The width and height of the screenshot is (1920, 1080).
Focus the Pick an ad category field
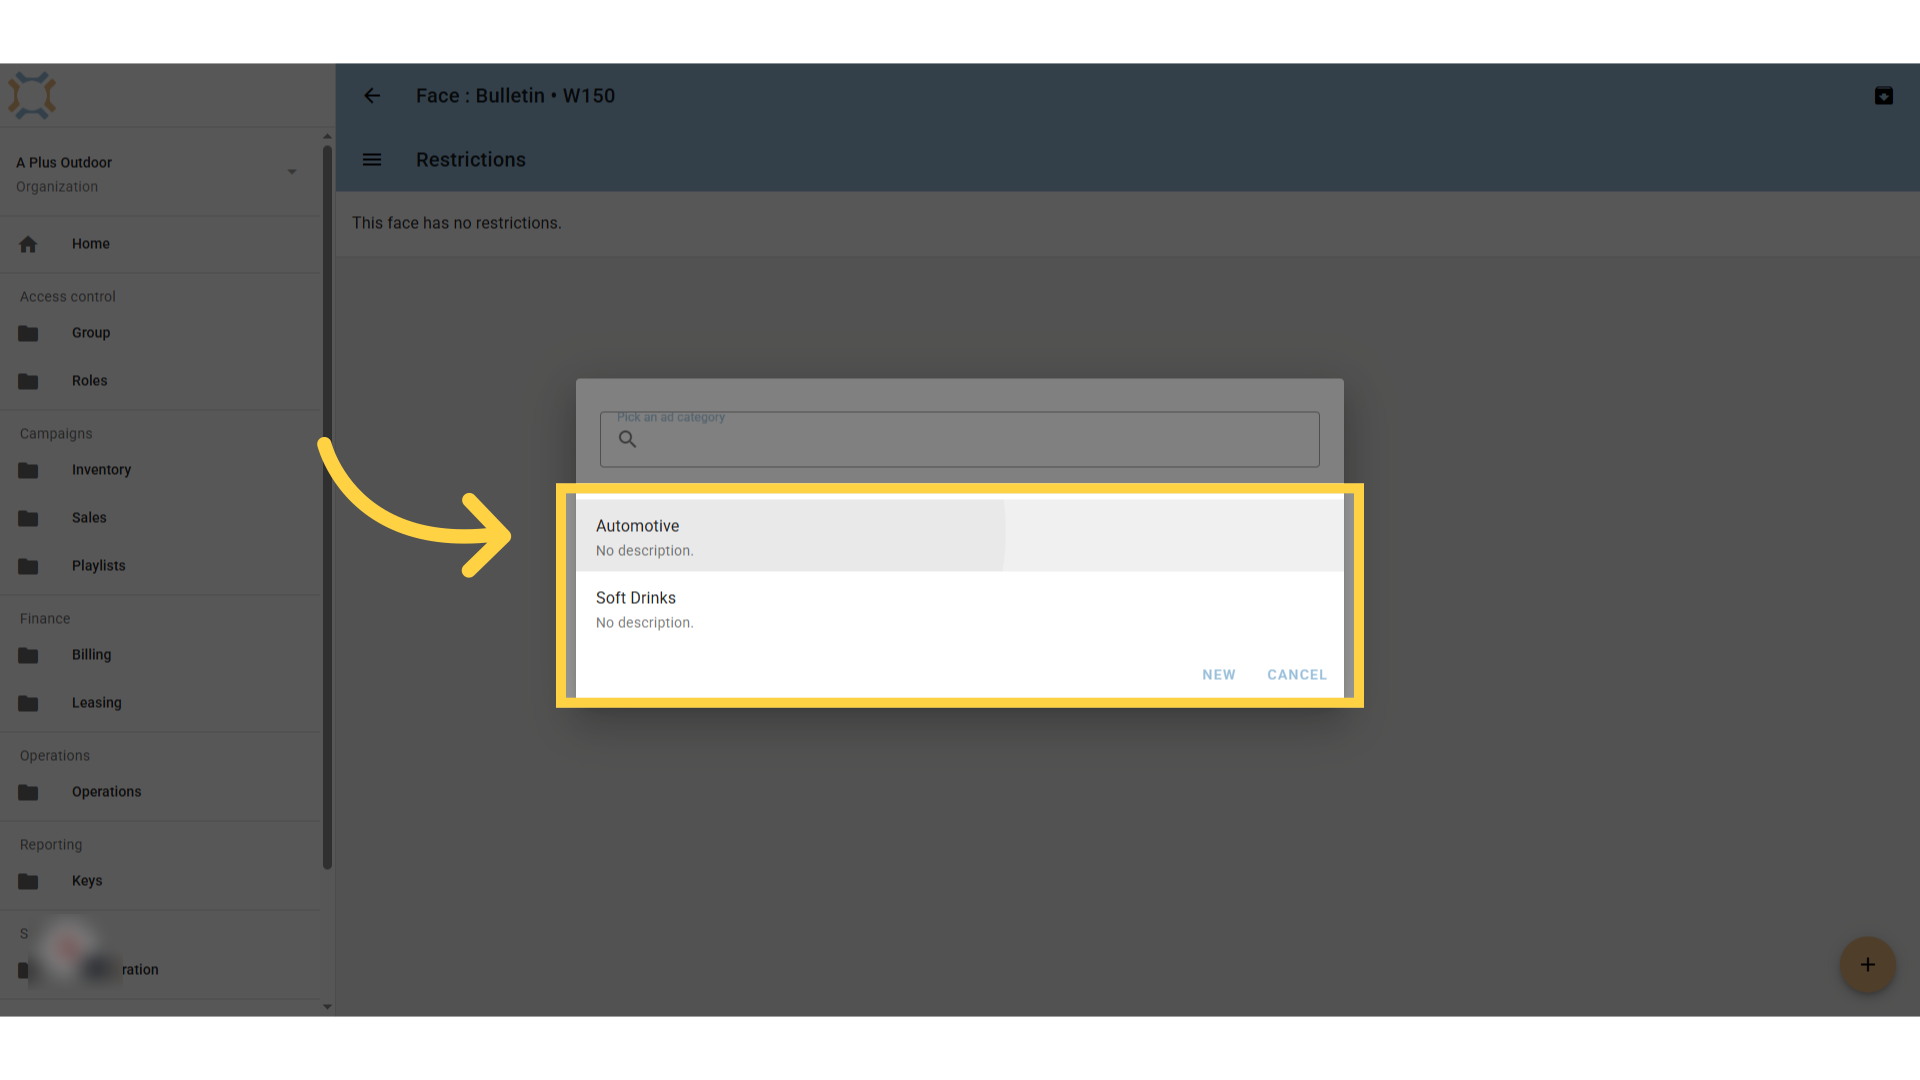click(x=960, y=440)
